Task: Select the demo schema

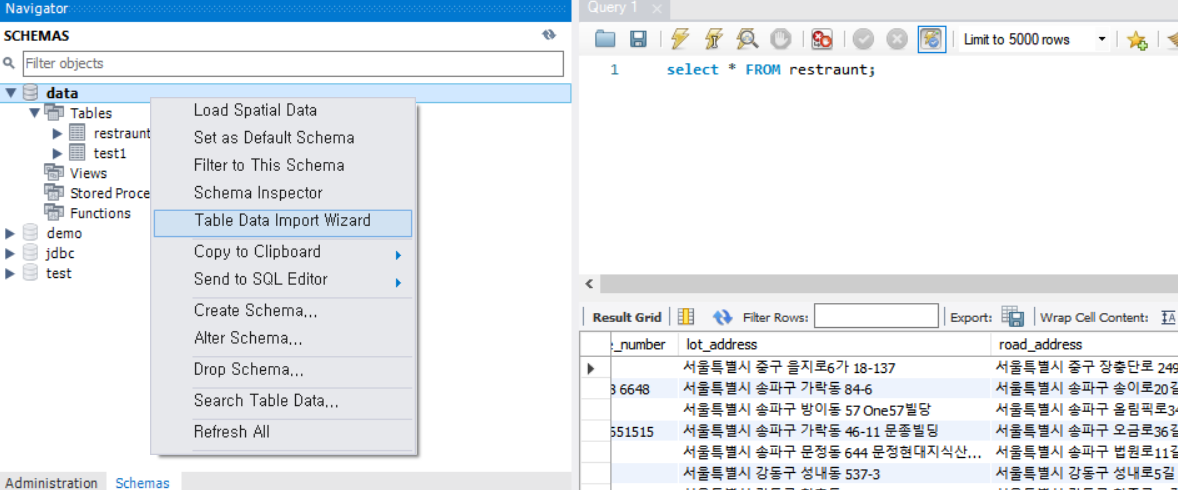Action: 64,234
